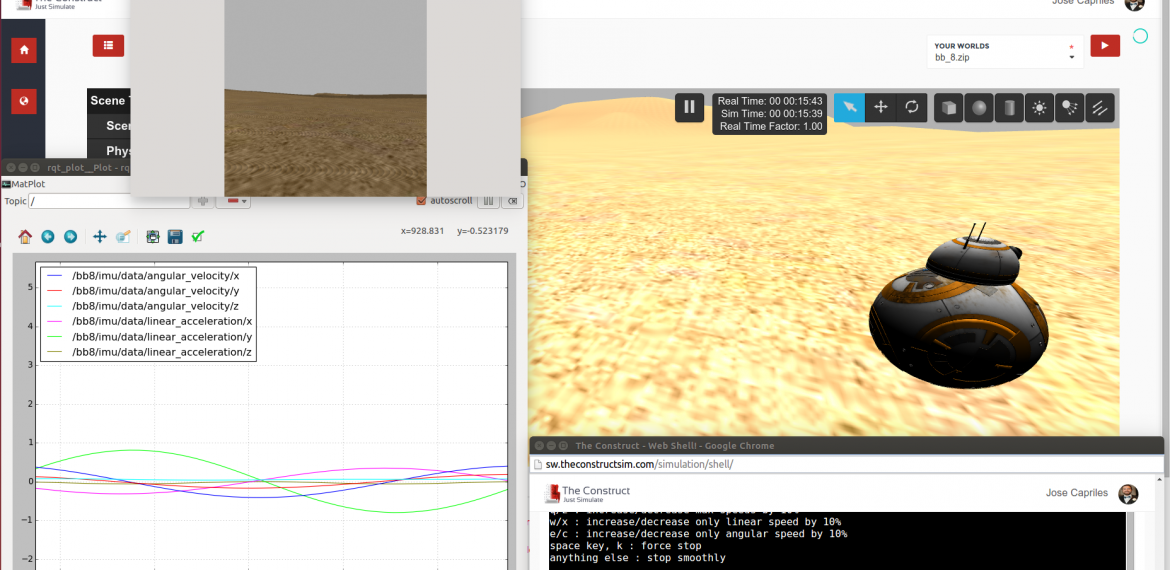
Task: Click the red globe sidebar icon
Action: tap(24, 101)
